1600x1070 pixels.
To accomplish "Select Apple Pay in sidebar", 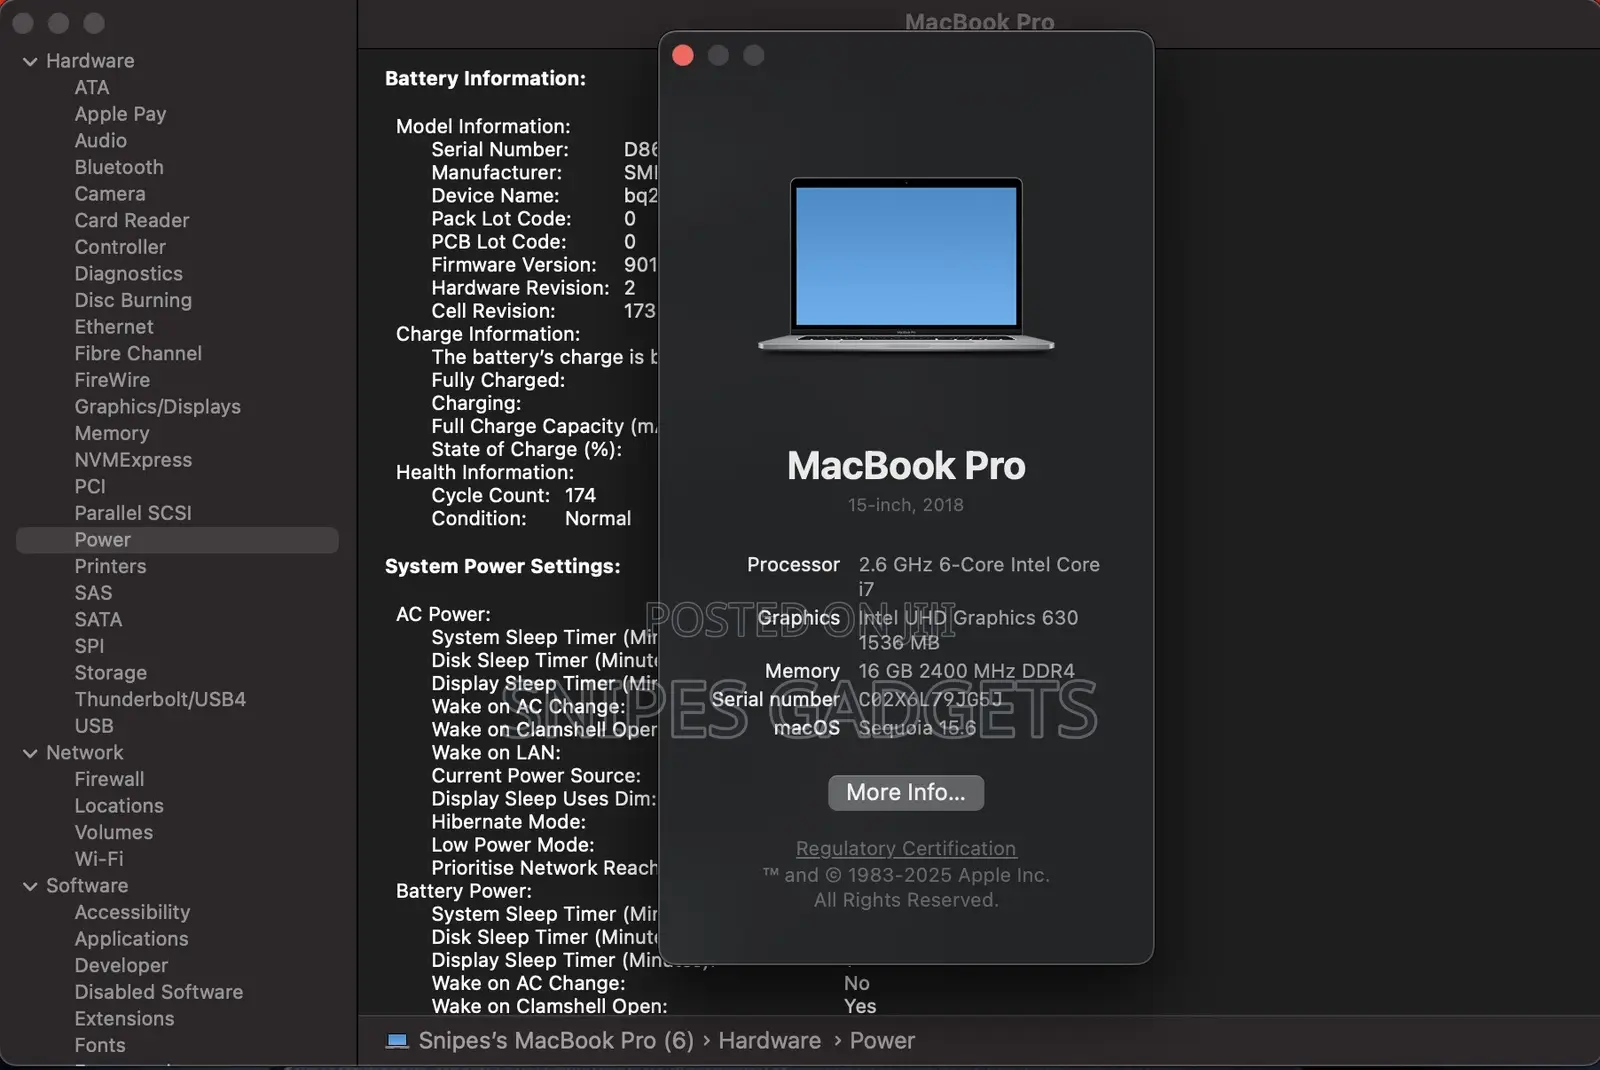I will coord(120,114).
